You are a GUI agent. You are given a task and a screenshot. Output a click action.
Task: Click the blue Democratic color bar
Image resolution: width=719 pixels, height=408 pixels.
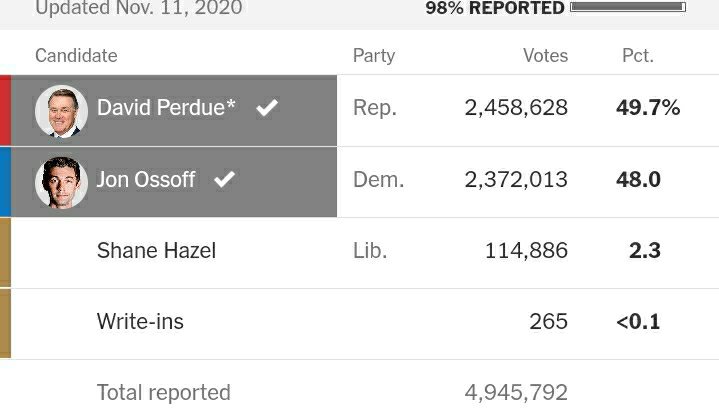coord(5,182)
